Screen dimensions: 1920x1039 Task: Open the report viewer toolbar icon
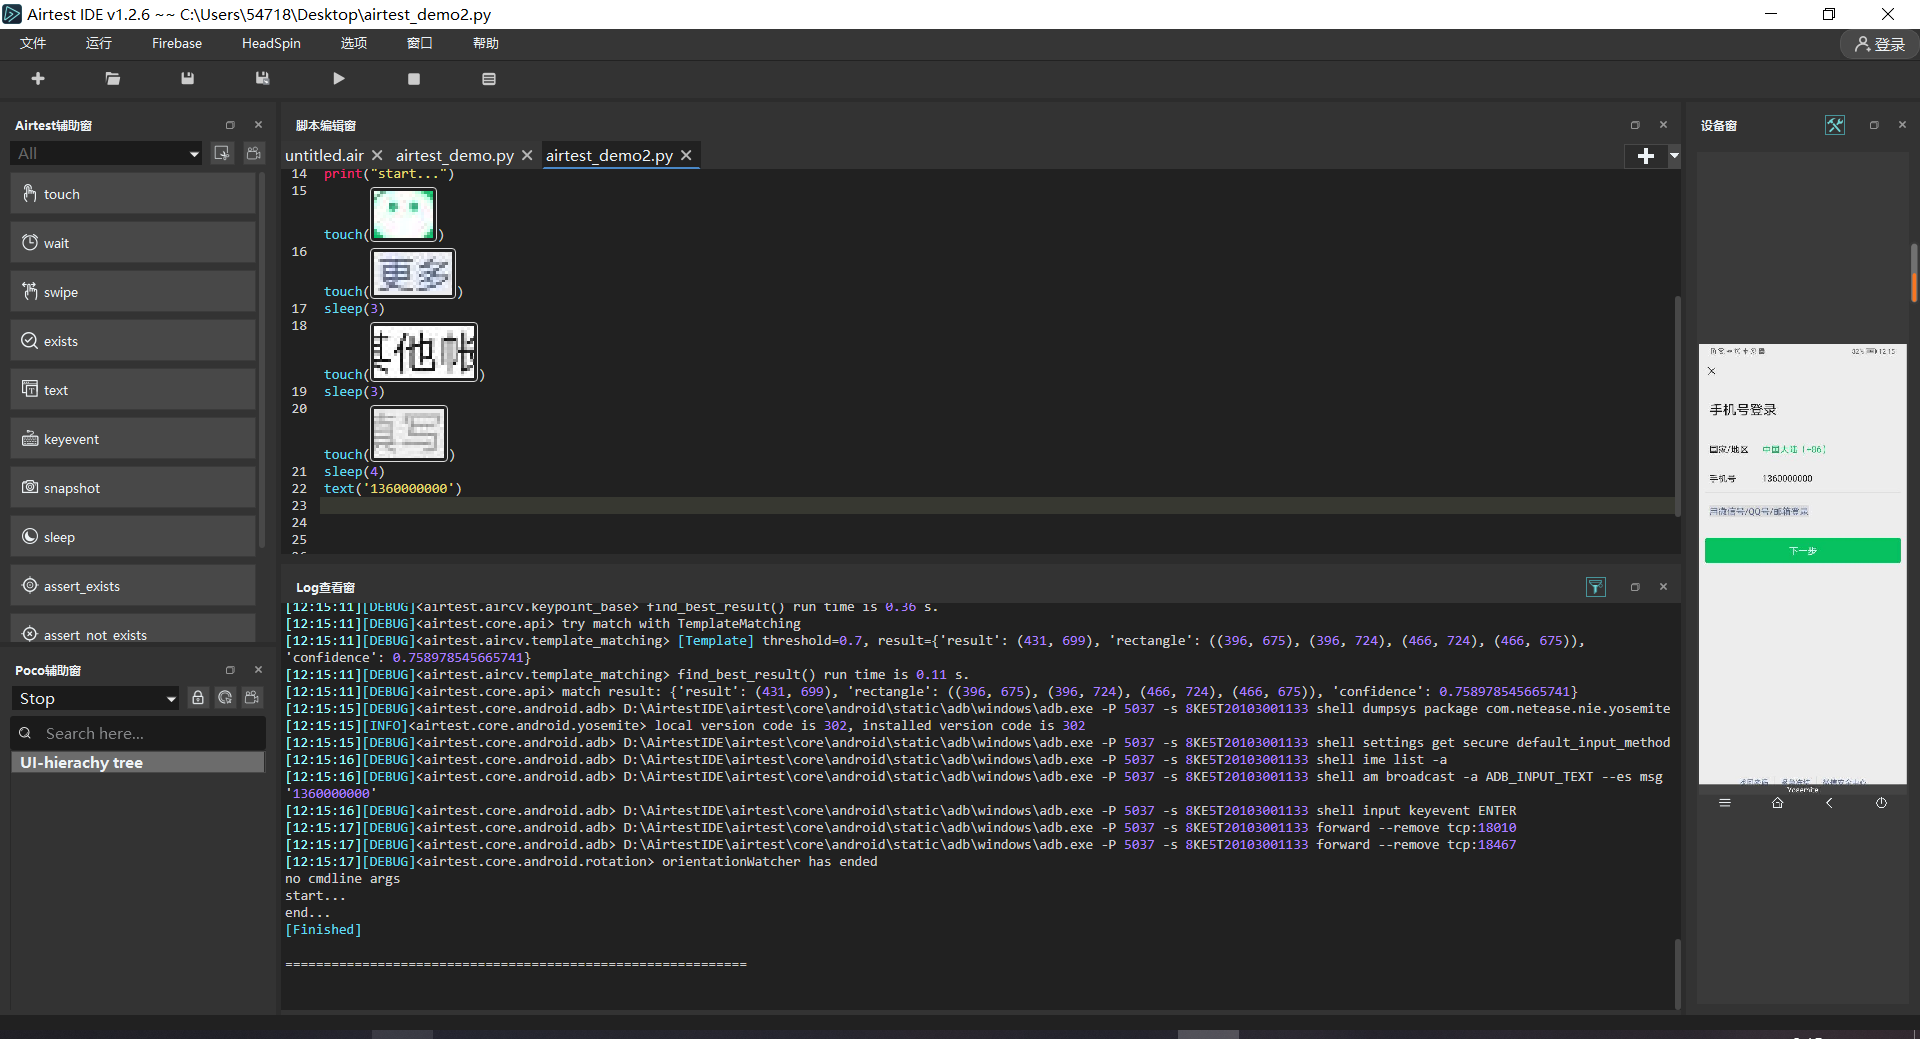489,79
